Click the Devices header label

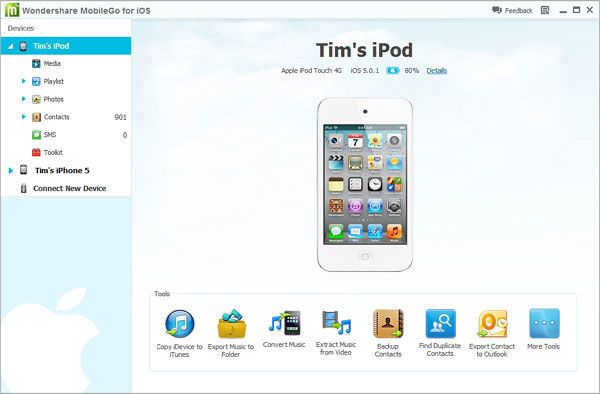21,28
